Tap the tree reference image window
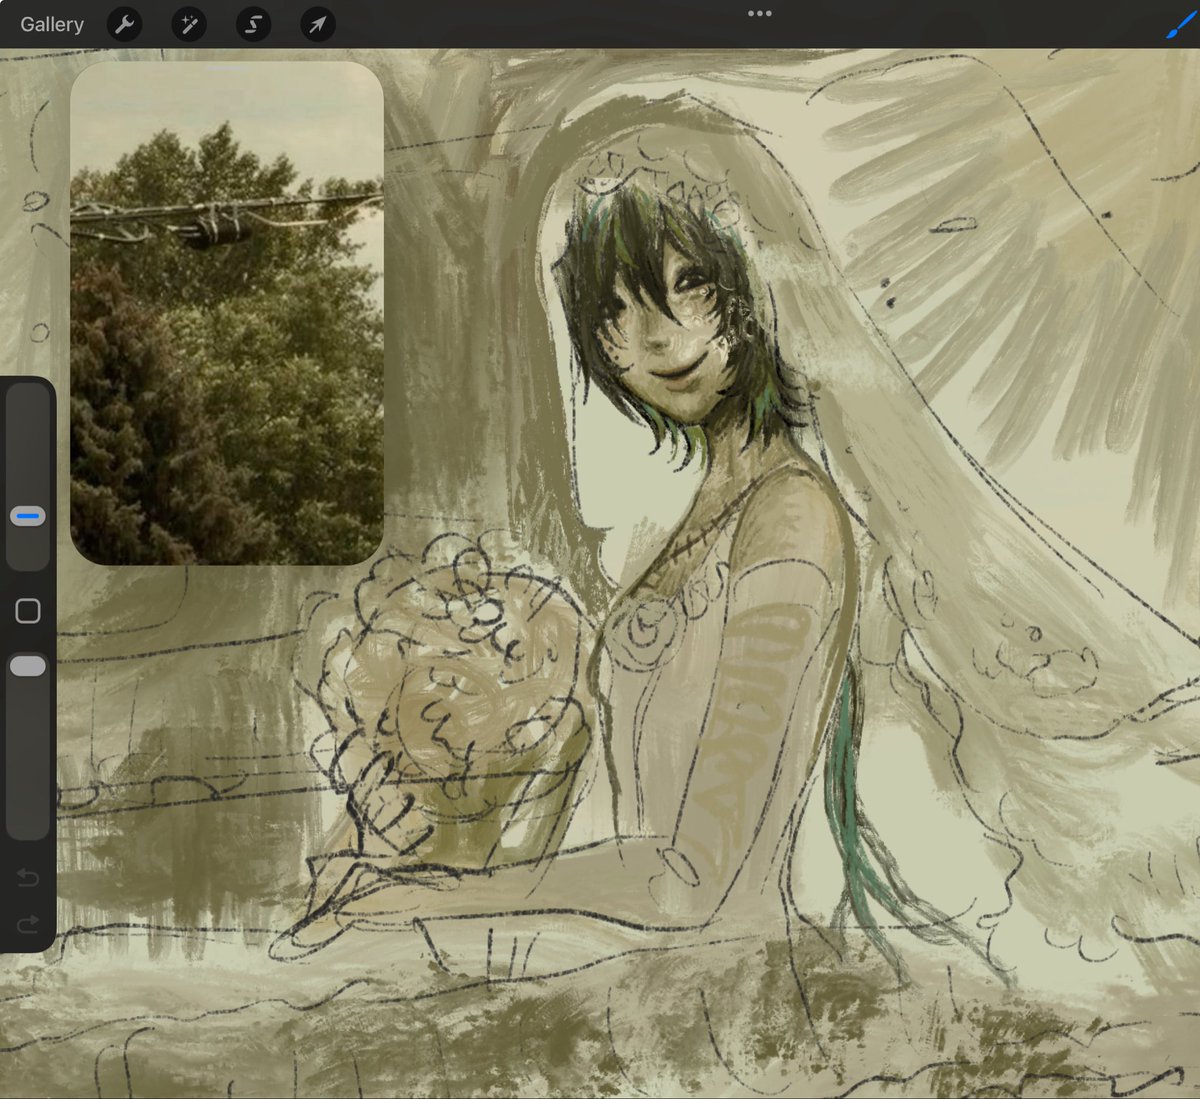 (227, 313)
